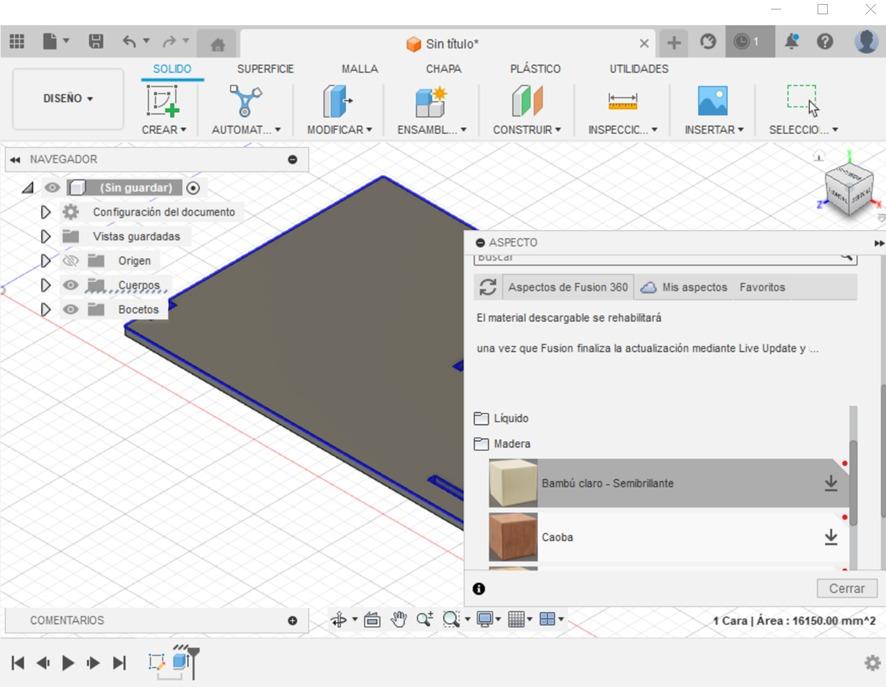Open the Madera folder

[x=502, y=443]
